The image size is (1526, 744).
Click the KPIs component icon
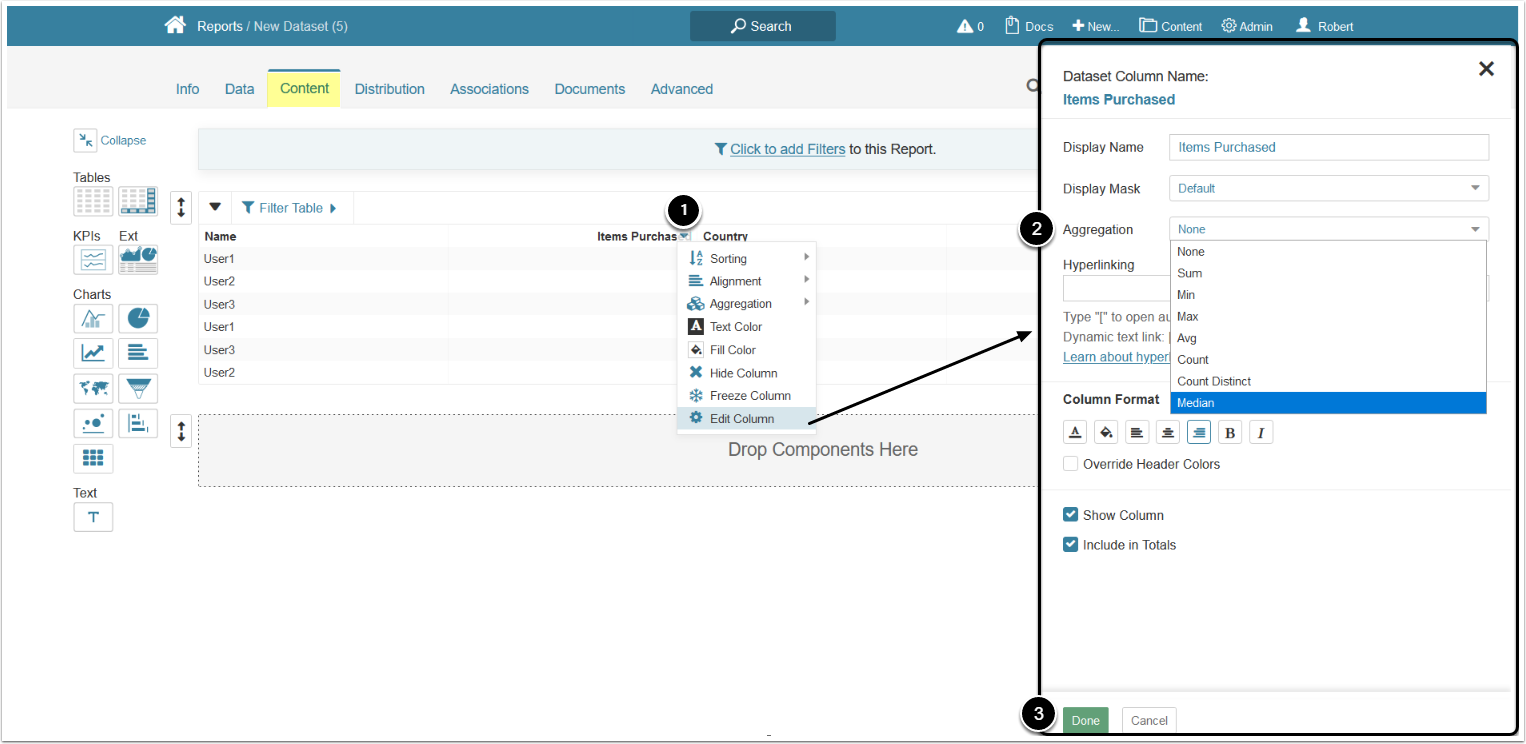93,260
